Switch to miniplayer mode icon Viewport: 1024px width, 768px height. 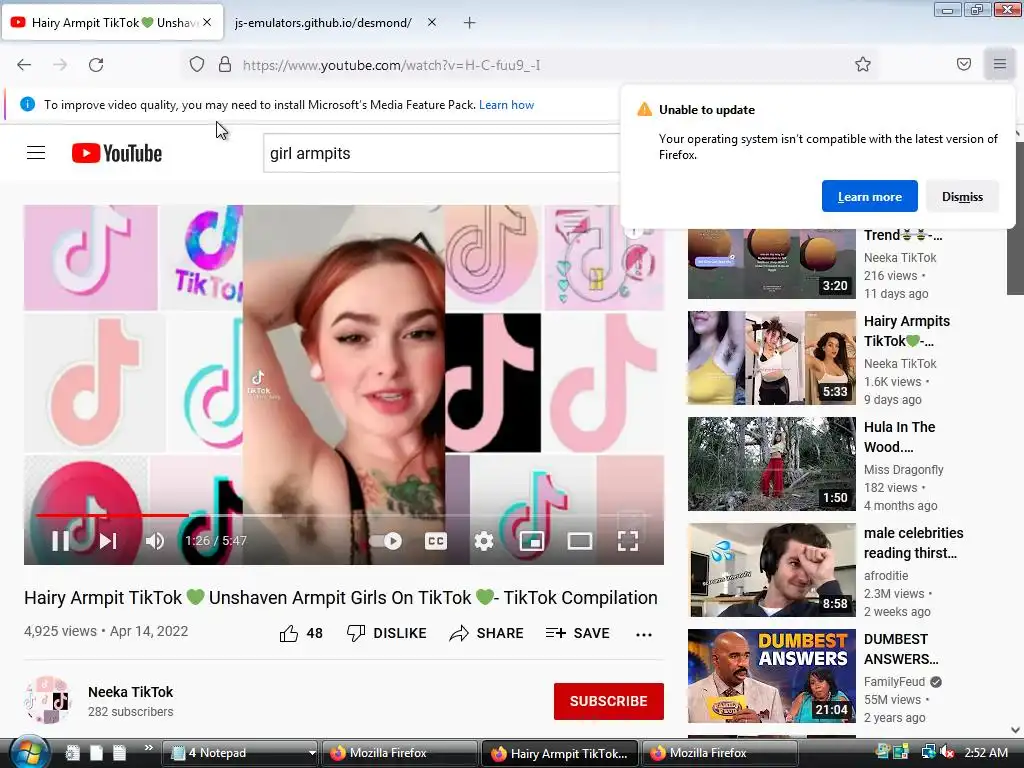(x=532, y=541)
